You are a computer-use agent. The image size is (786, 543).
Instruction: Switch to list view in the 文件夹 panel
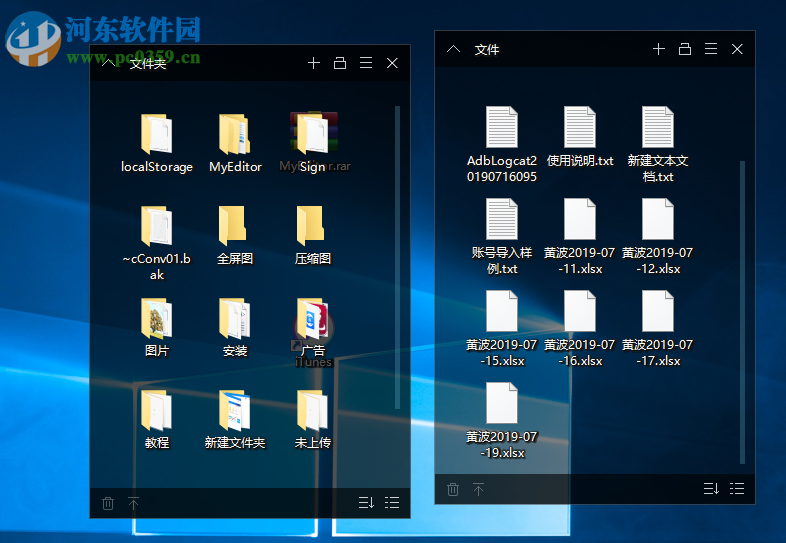pos(392,502)
